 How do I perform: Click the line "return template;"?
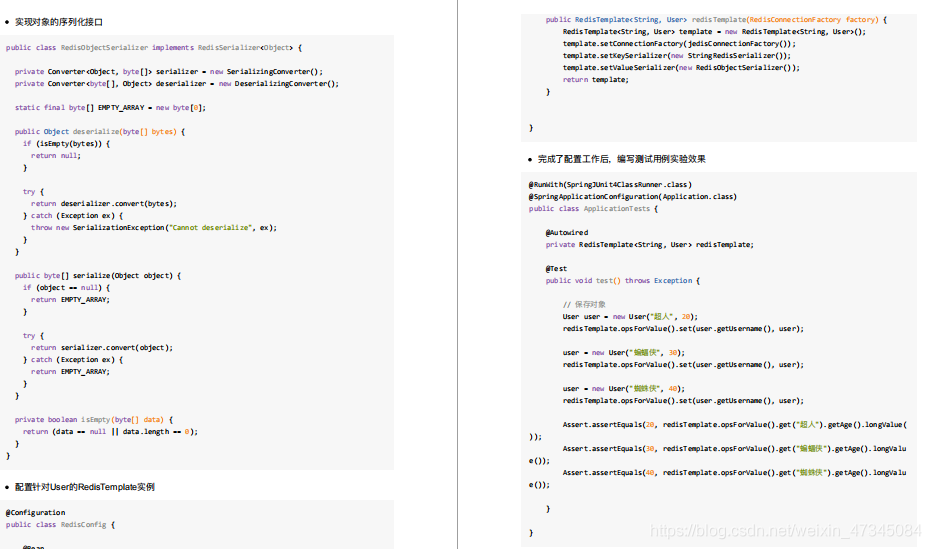click(x=596, y=80)
